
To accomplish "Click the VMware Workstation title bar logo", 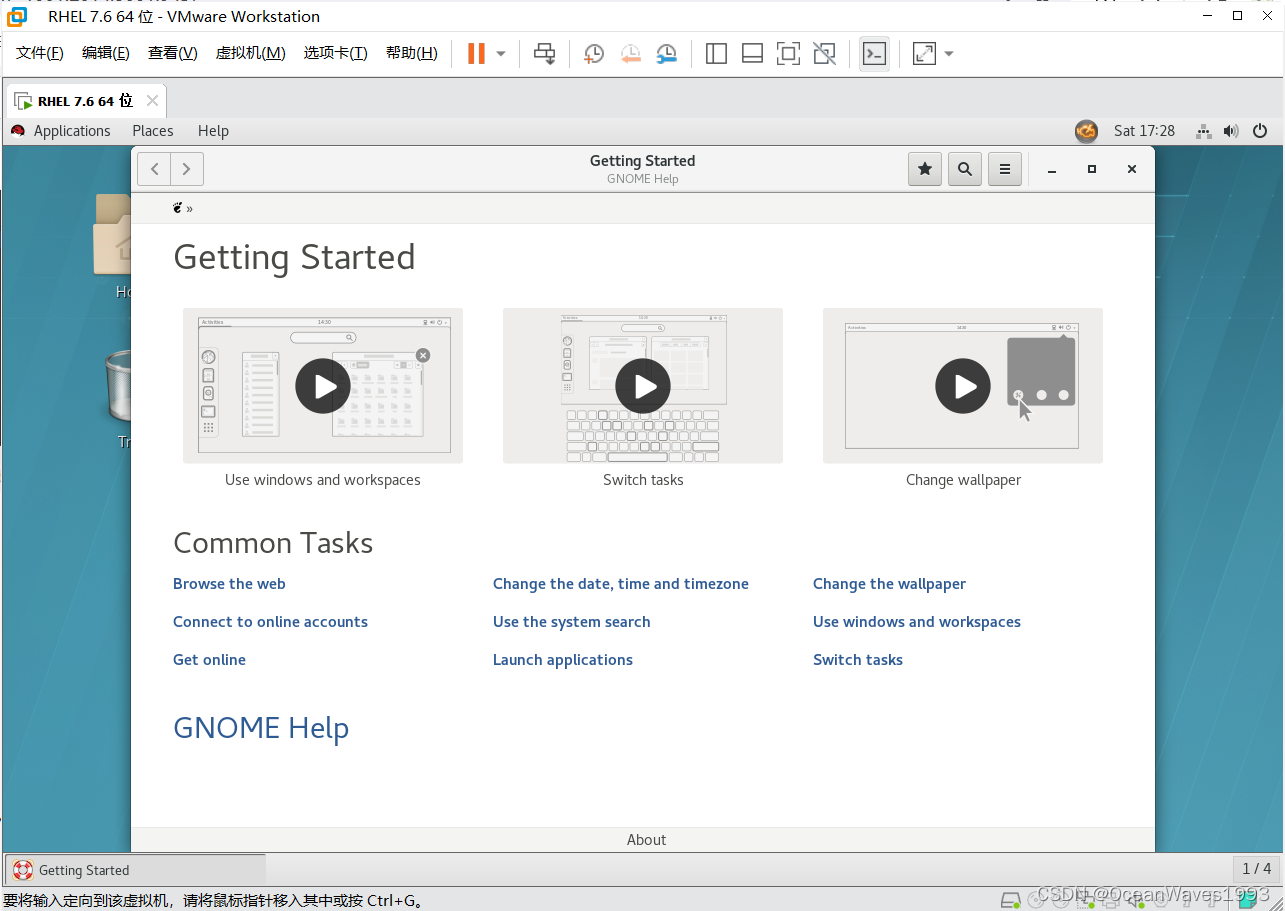I will [17, 16].
